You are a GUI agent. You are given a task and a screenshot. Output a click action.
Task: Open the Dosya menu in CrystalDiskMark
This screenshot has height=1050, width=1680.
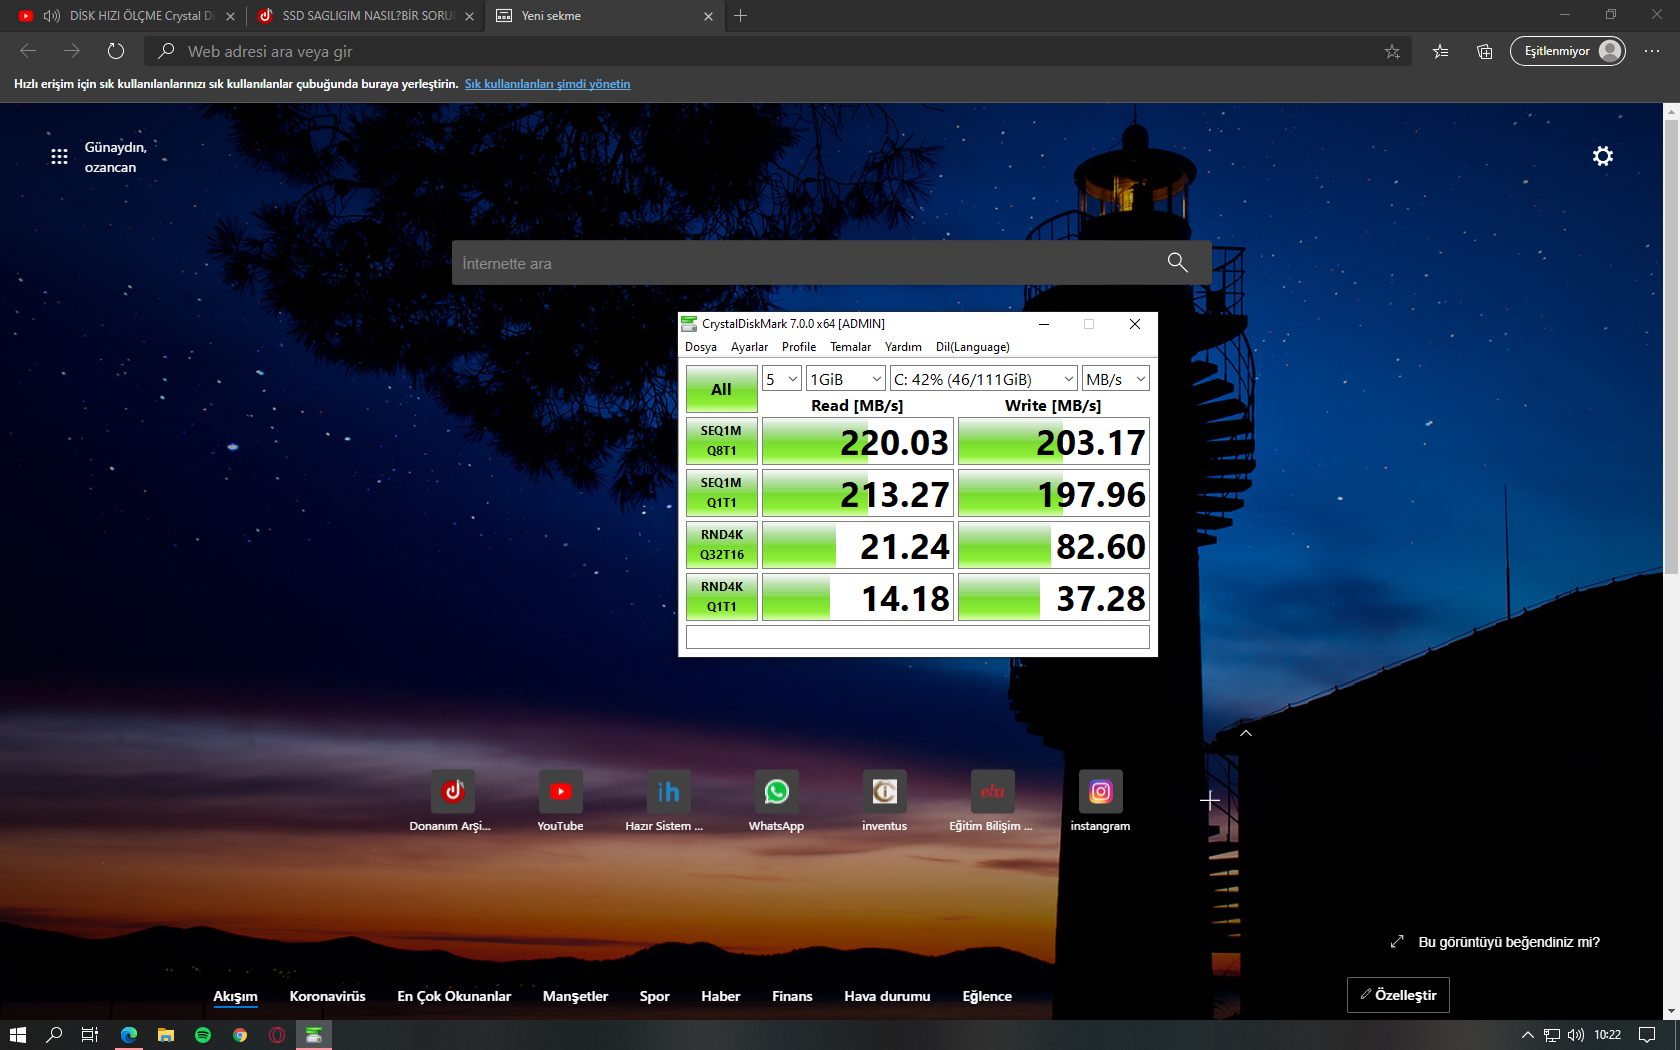[x=701, y=347]
